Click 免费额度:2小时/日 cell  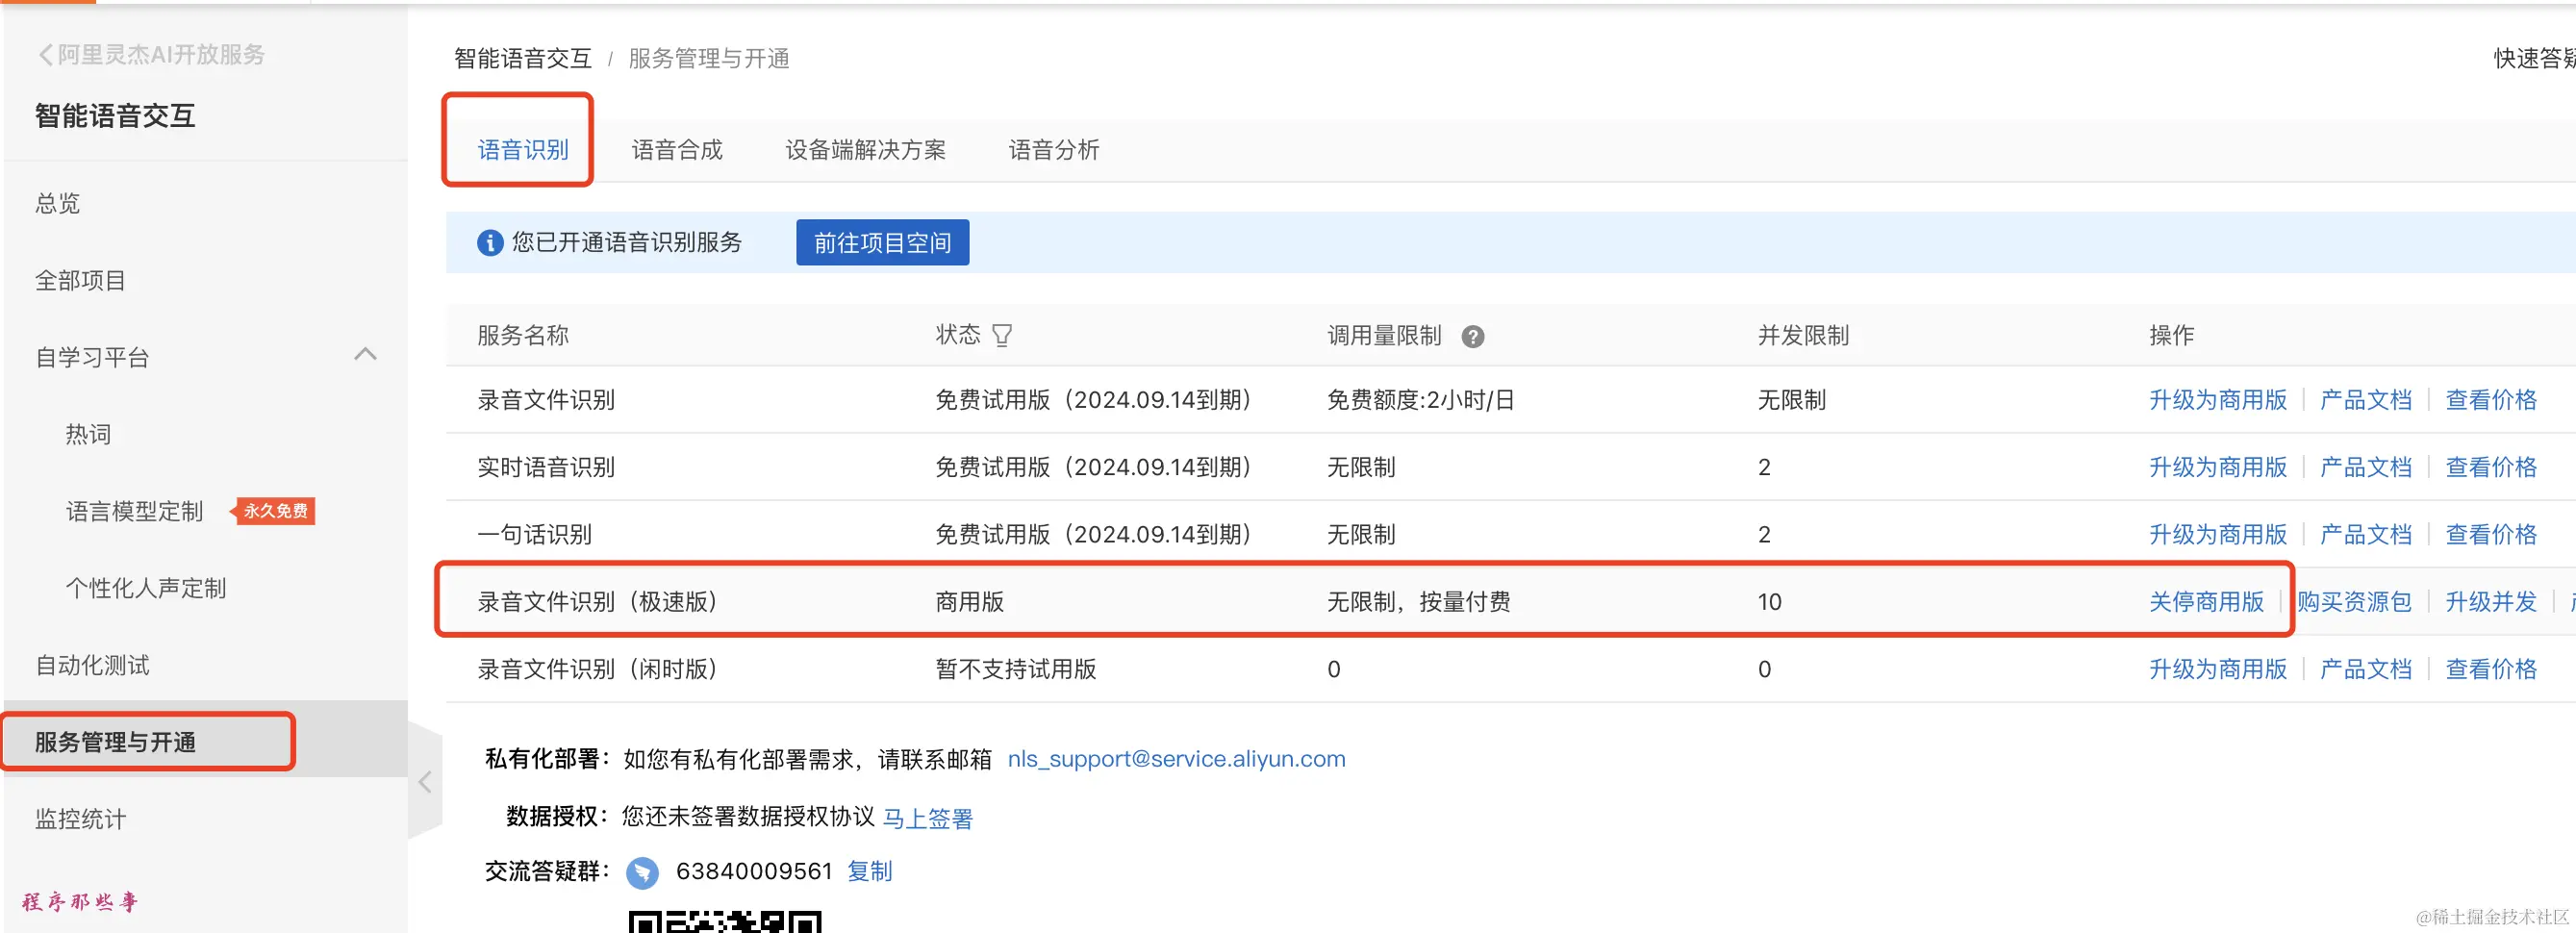(x=1420, y=400)
